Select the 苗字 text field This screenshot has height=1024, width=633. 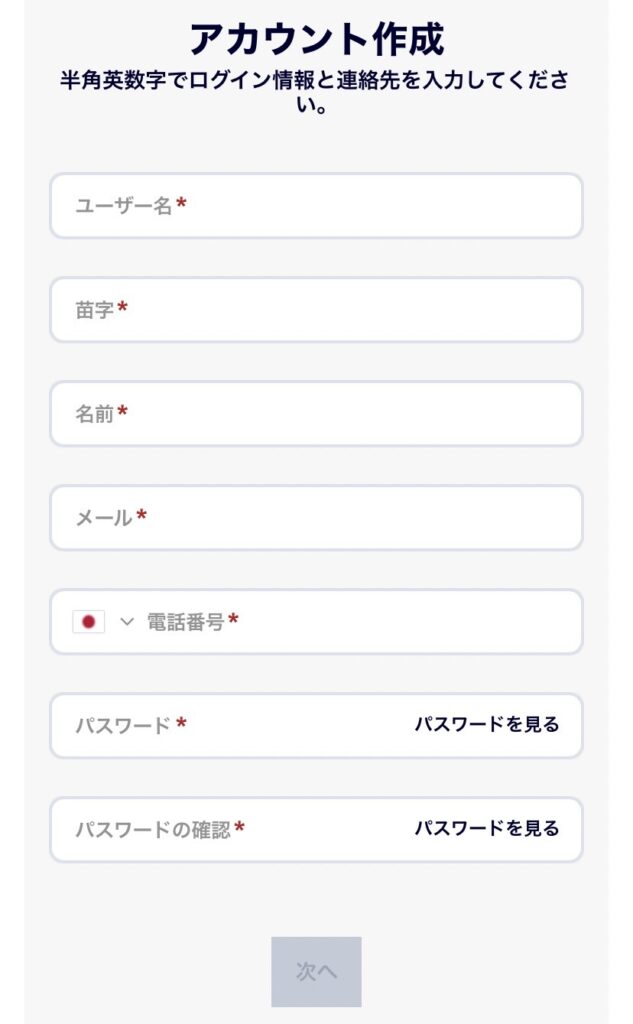coord(250,310)
